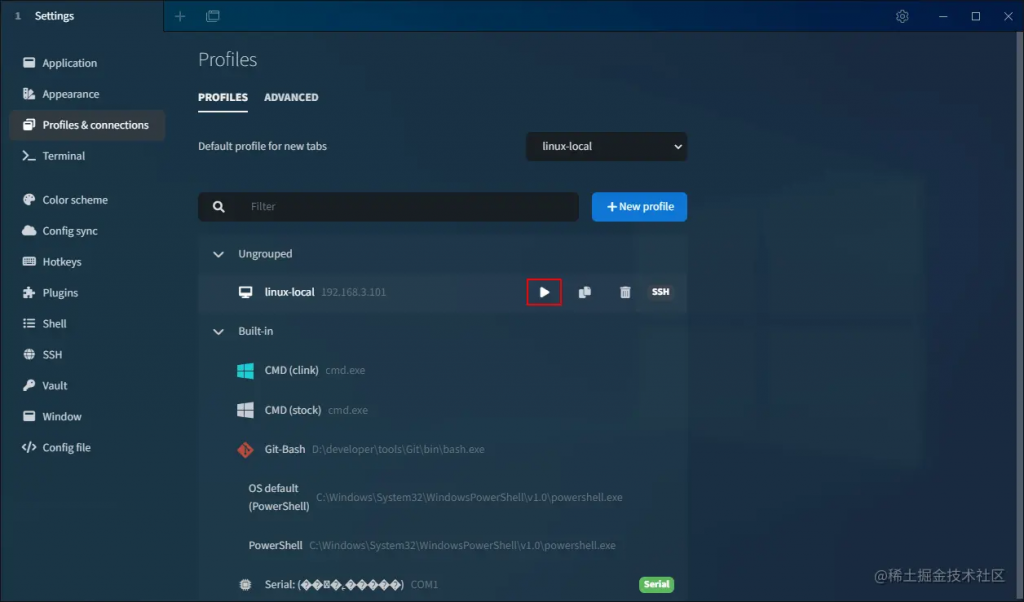Viewport: 1024px width, 602px height.
Task: Select the CMD (stock) profile row
Action: (x=443, y=410)
